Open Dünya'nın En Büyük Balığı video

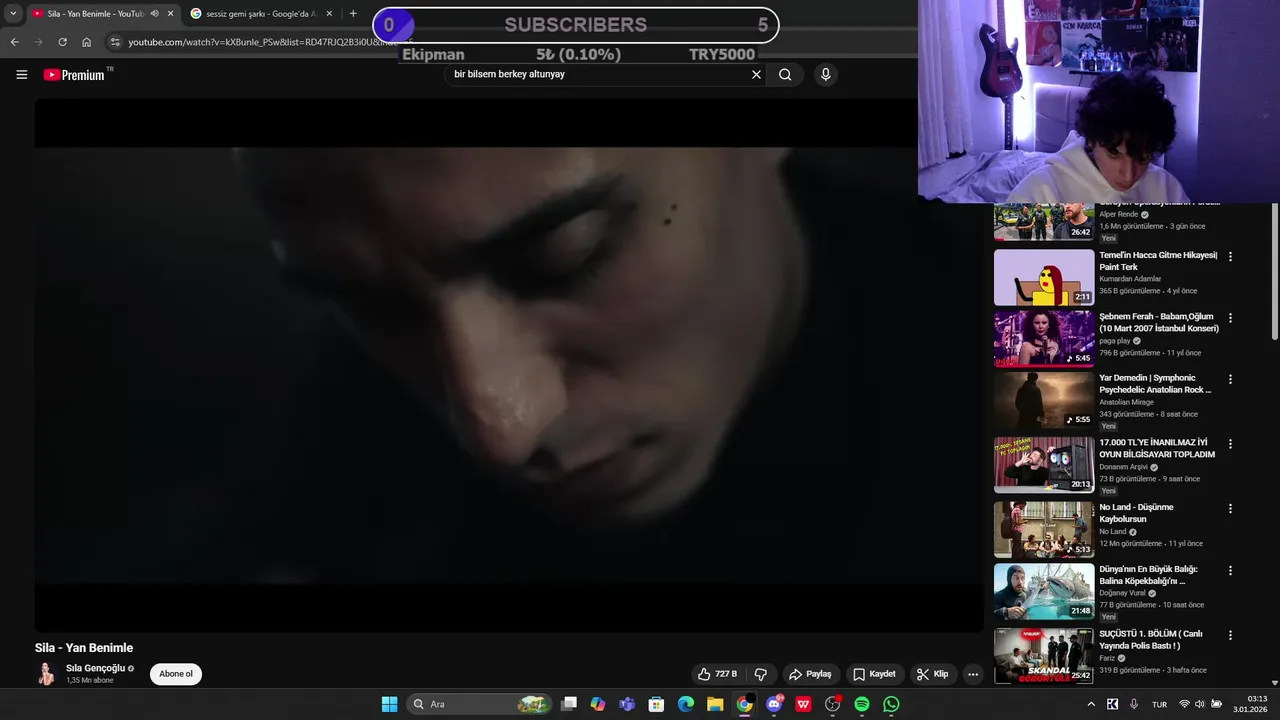coord(1044,592)
